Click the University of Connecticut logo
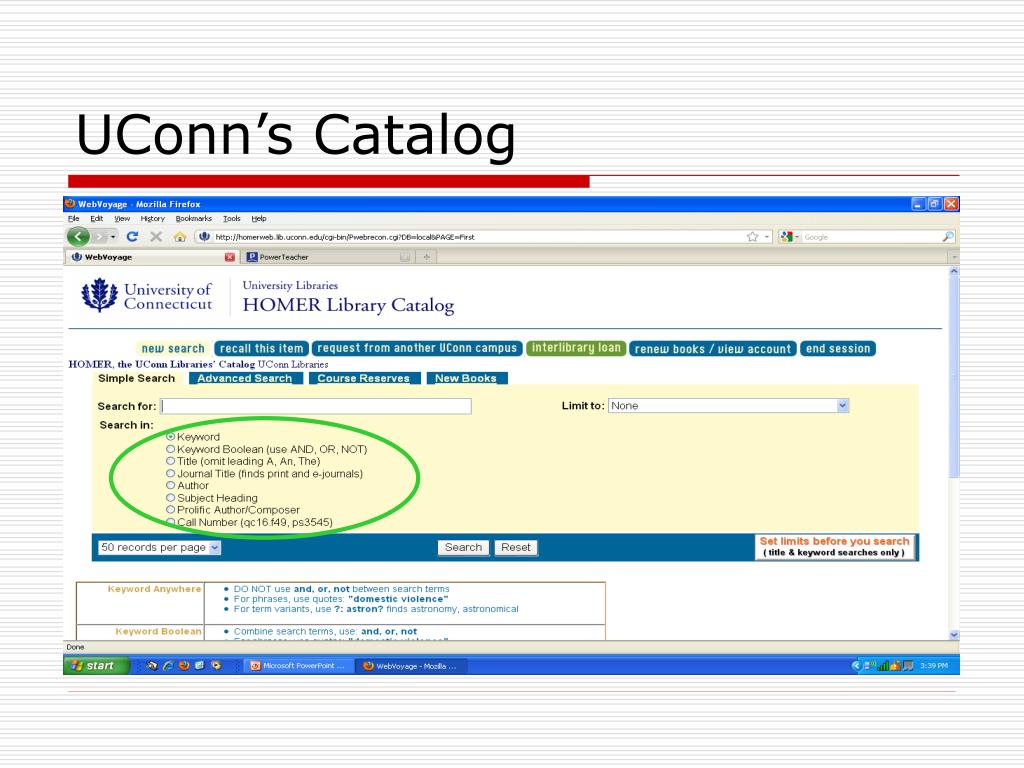The width and height of the screenshot is (1024, 768). [x=148, y=296]
